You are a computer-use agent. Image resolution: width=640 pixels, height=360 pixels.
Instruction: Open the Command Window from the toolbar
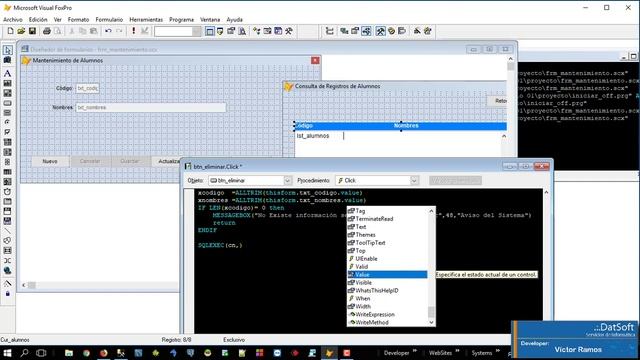click(209, 31)
